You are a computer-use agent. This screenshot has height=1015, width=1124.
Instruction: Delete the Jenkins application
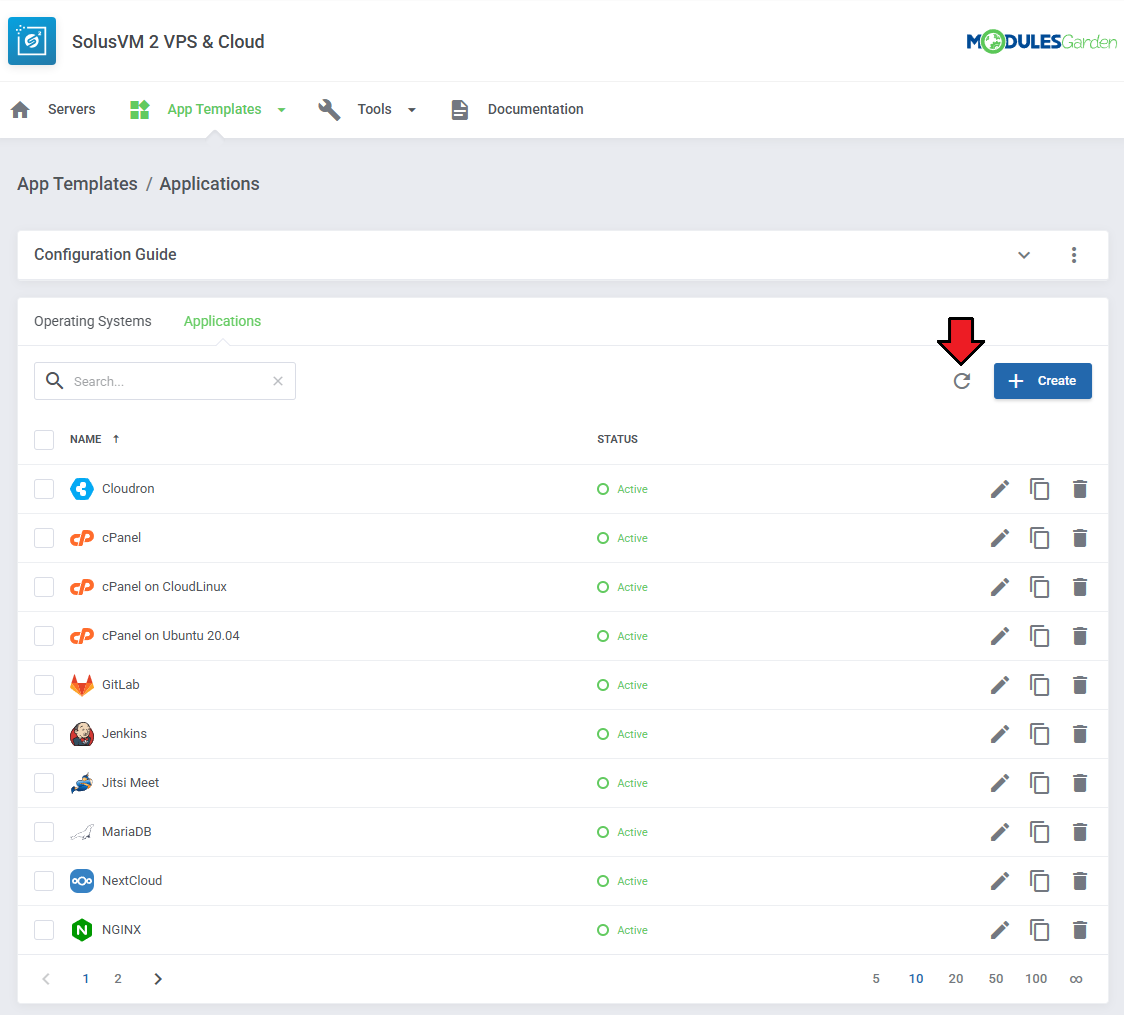click(1080, 734)
